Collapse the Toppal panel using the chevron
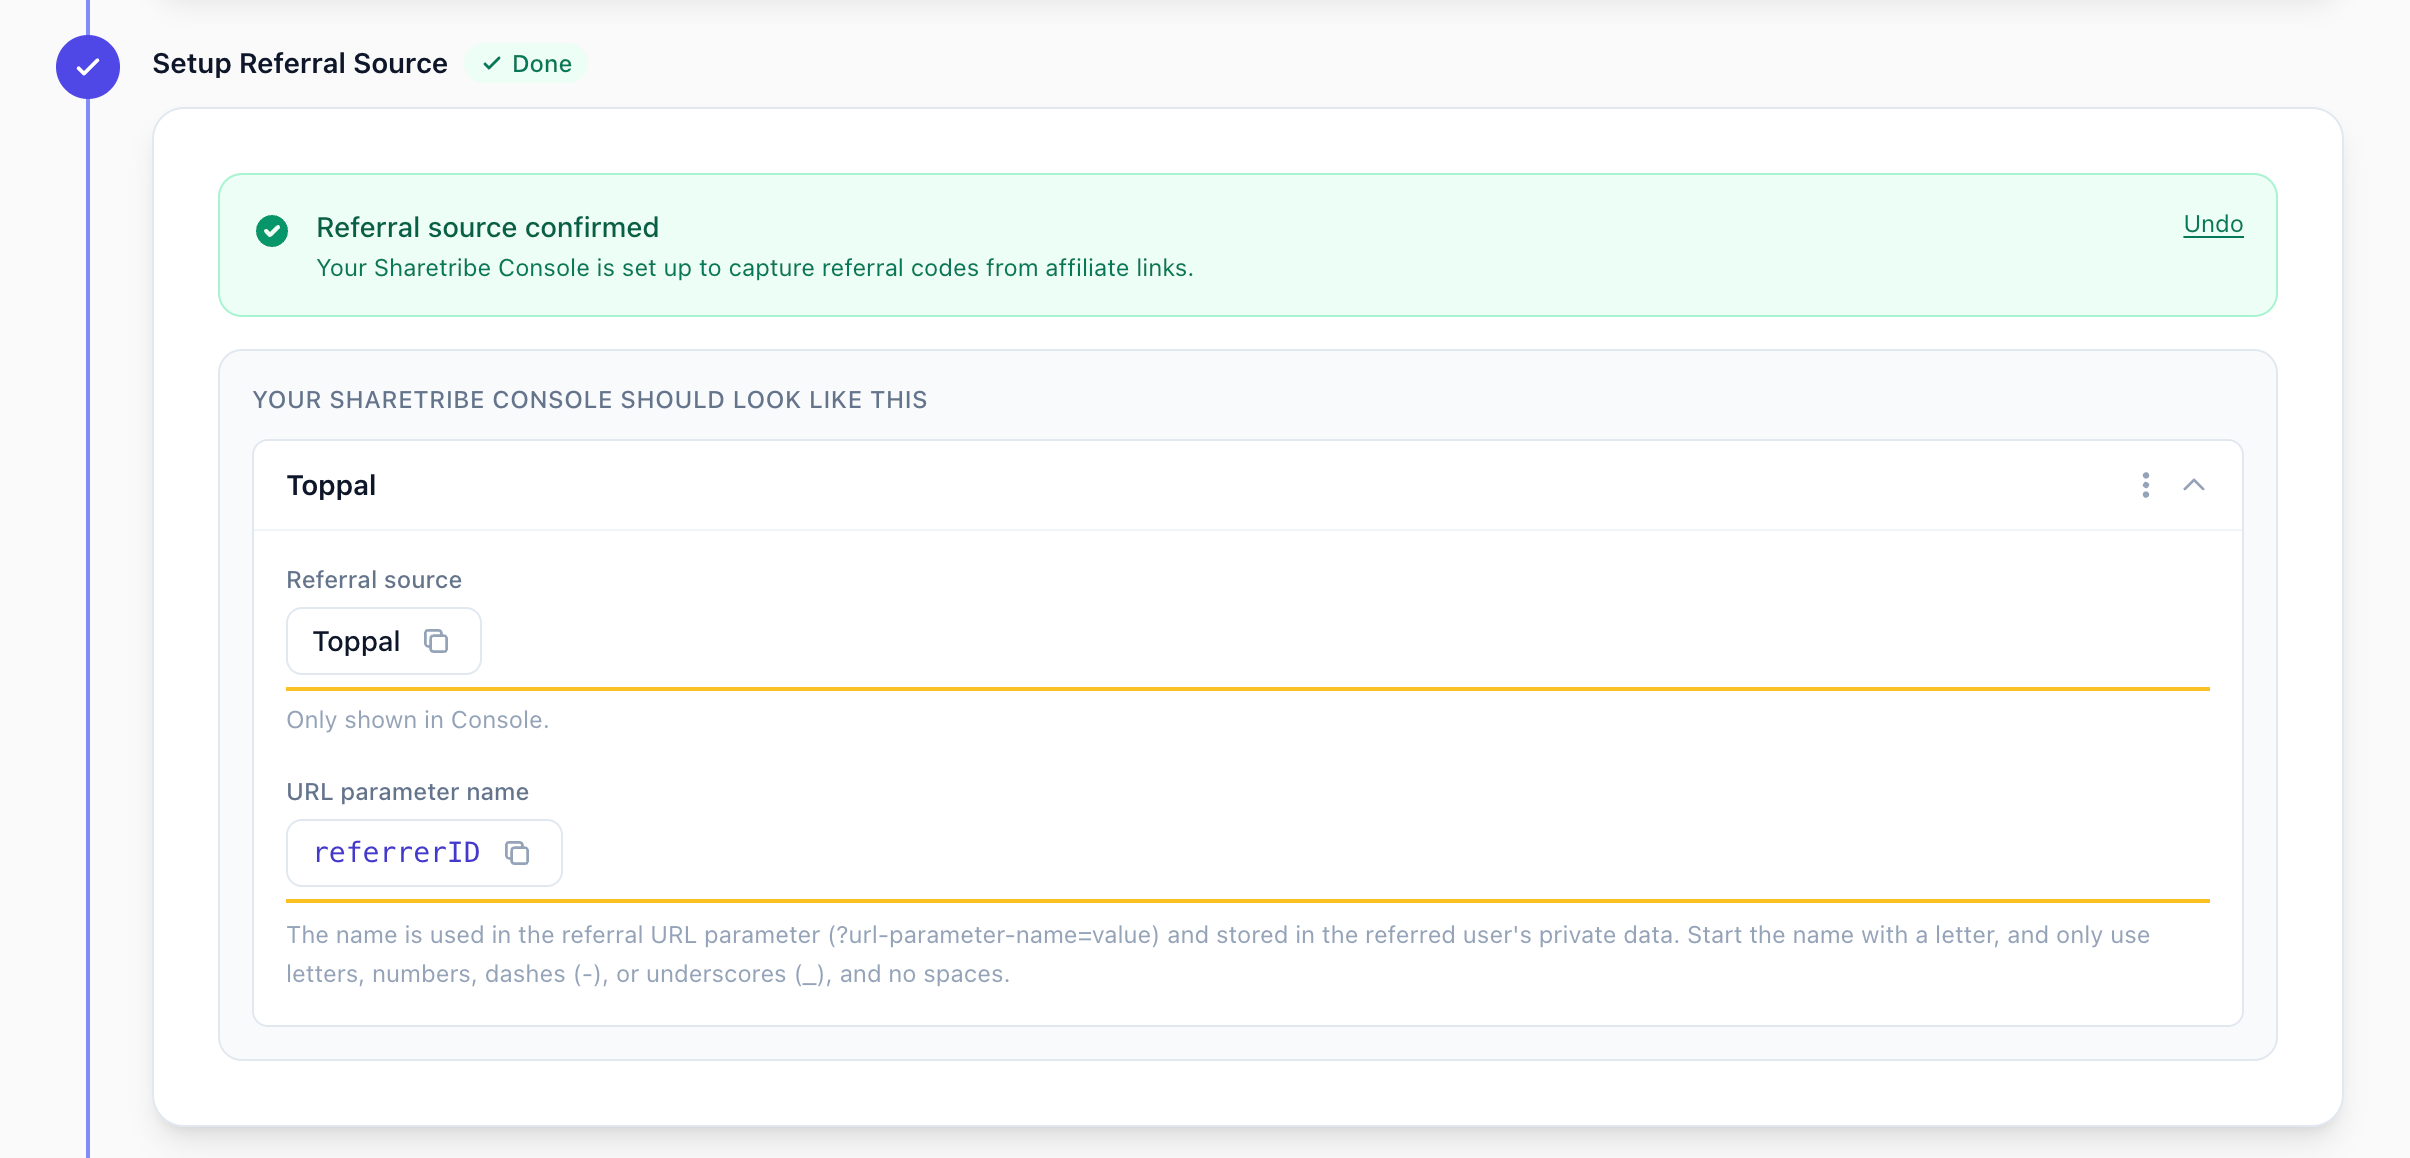 (2194, 485)
